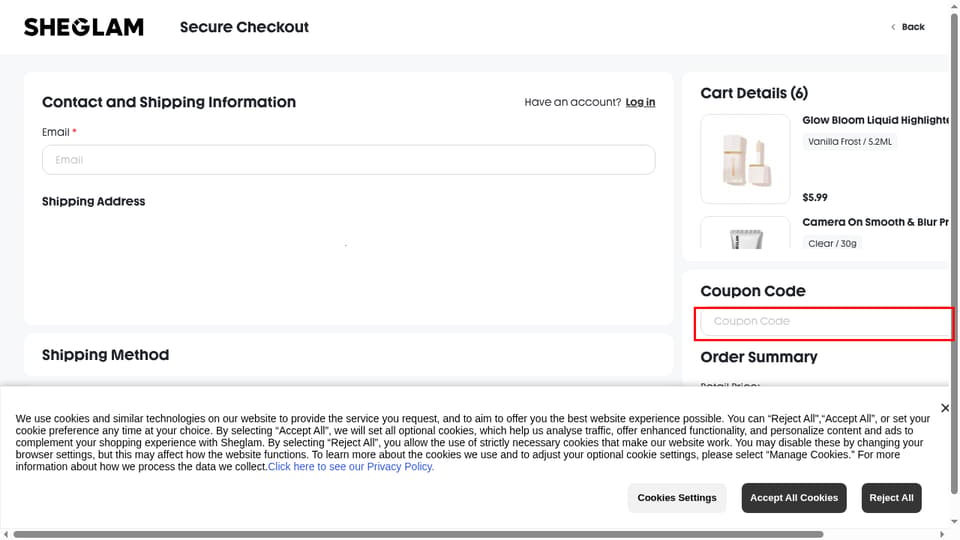Click the Glow Bloom Liquid Highlighter title
Image resolution: width=960 pixels, height=540 pixels.
pos(876,120)
